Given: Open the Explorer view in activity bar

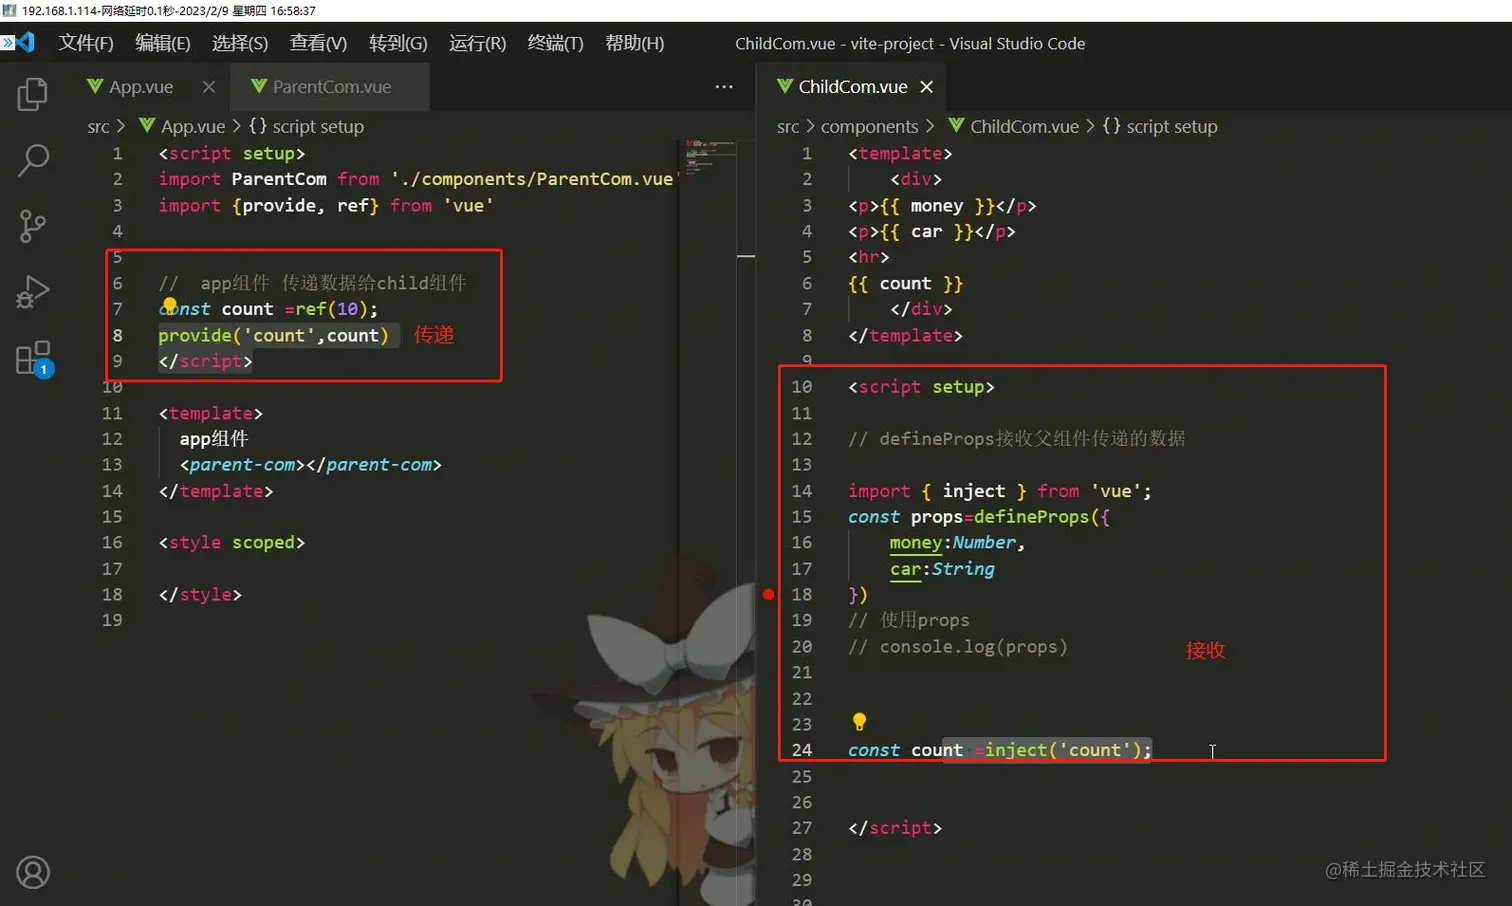Looking at the screenshot, I should [32, 94].
